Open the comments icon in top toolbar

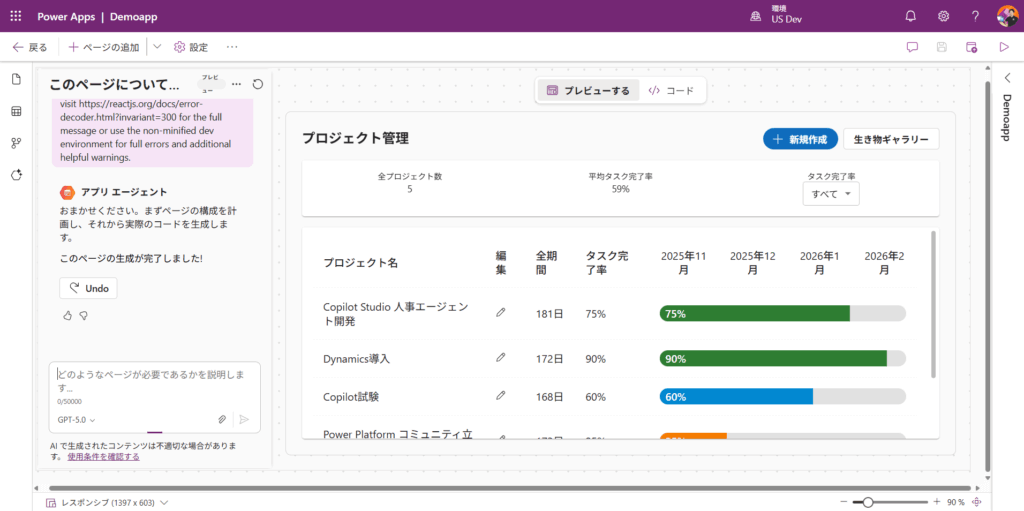click(x=912, y=47)
